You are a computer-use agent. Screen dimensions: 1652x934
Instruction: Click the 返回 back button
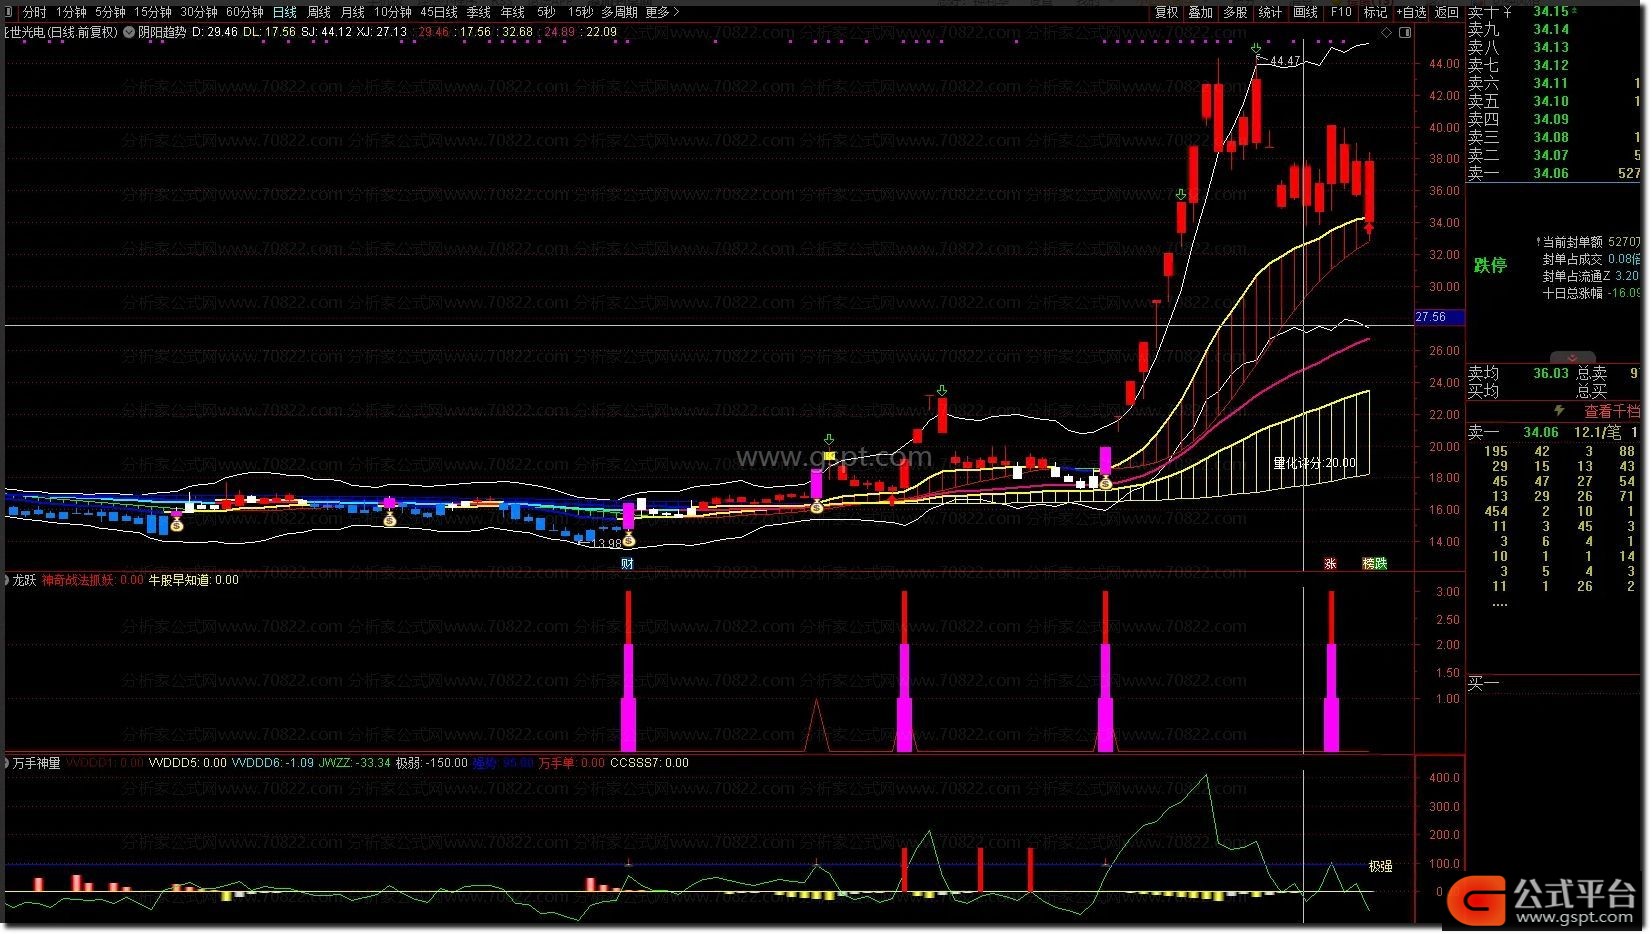click(x=1447, y=12)
